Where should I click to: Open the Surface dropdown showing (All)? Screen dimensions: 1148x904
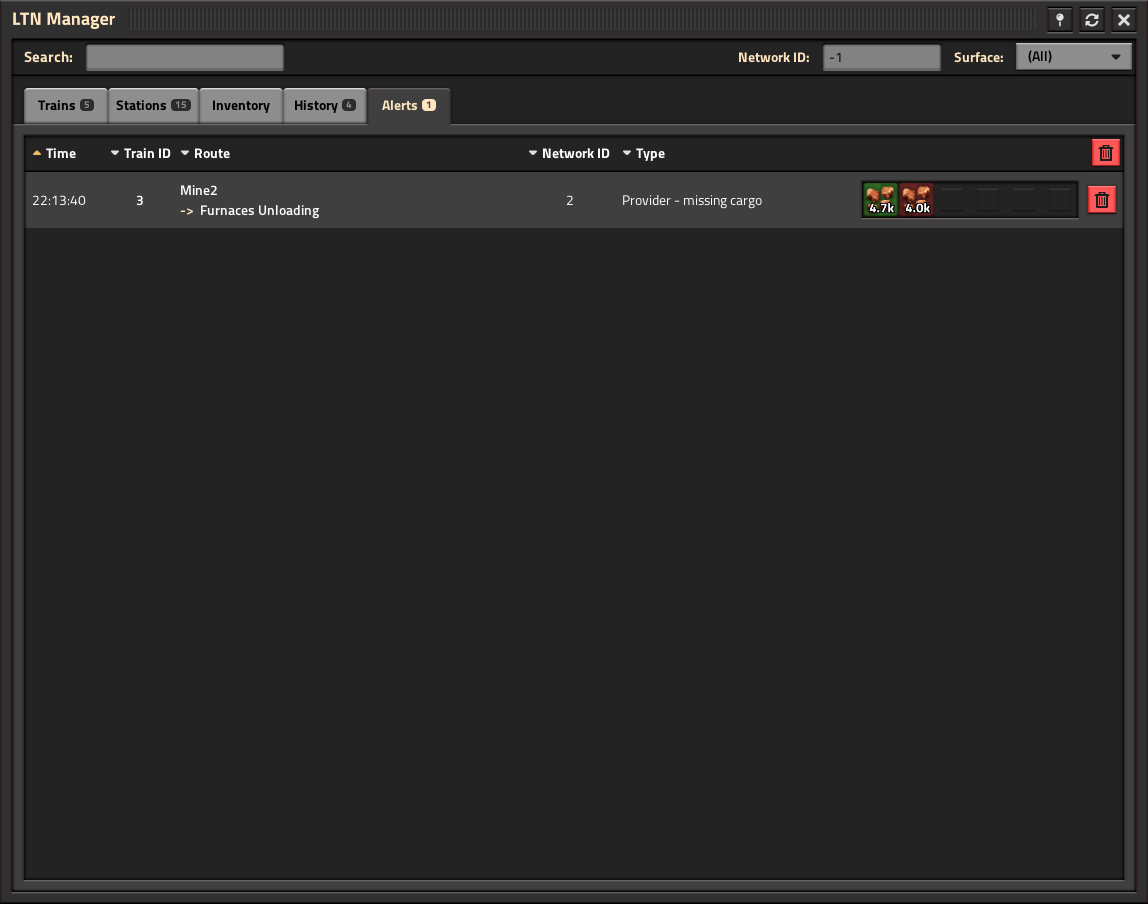click(x=1073, y=56)
